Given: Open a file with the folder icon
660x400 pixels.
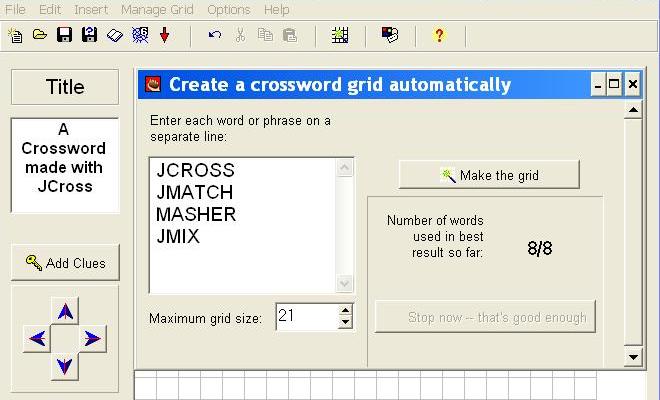Looking at the screenshot, I should [40, 35].
